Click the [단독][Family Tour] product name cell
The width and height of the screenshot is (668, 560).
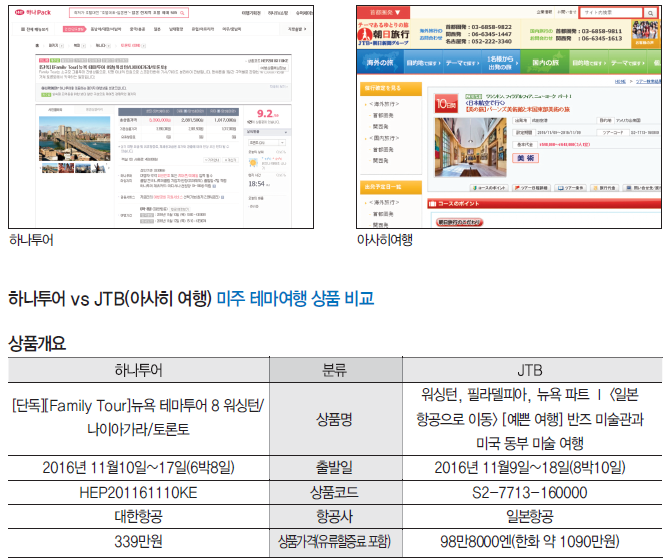138,417
